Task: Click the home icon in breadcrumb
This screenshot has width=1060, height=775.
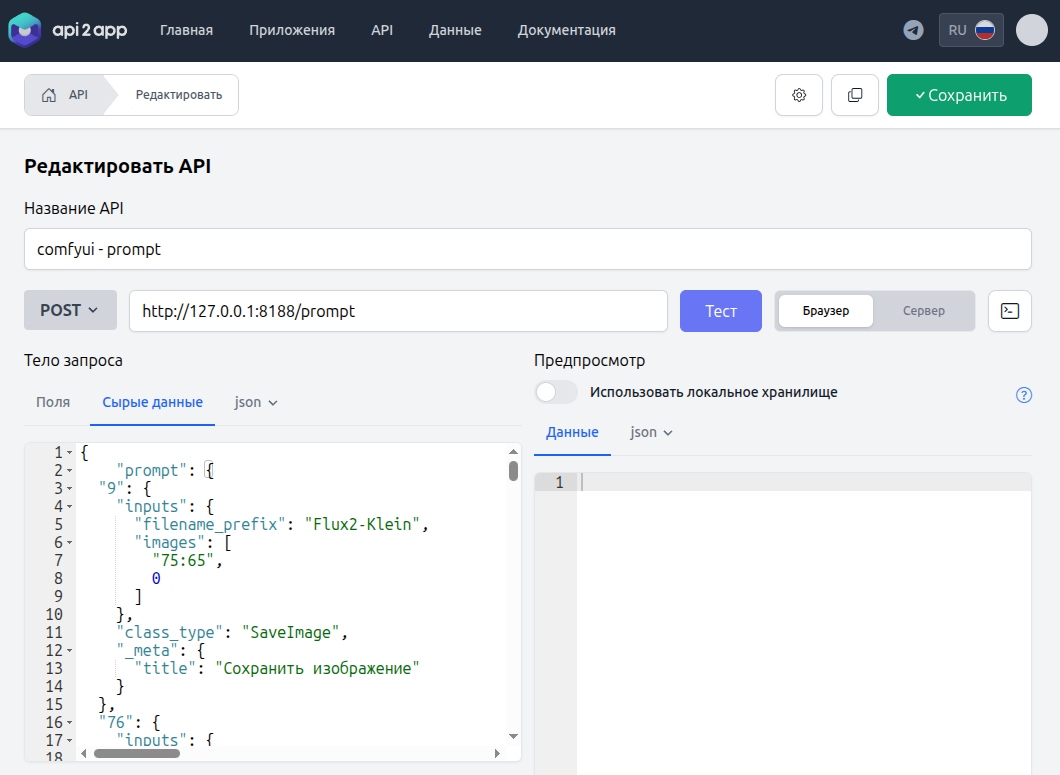Action: coord(49,95)
